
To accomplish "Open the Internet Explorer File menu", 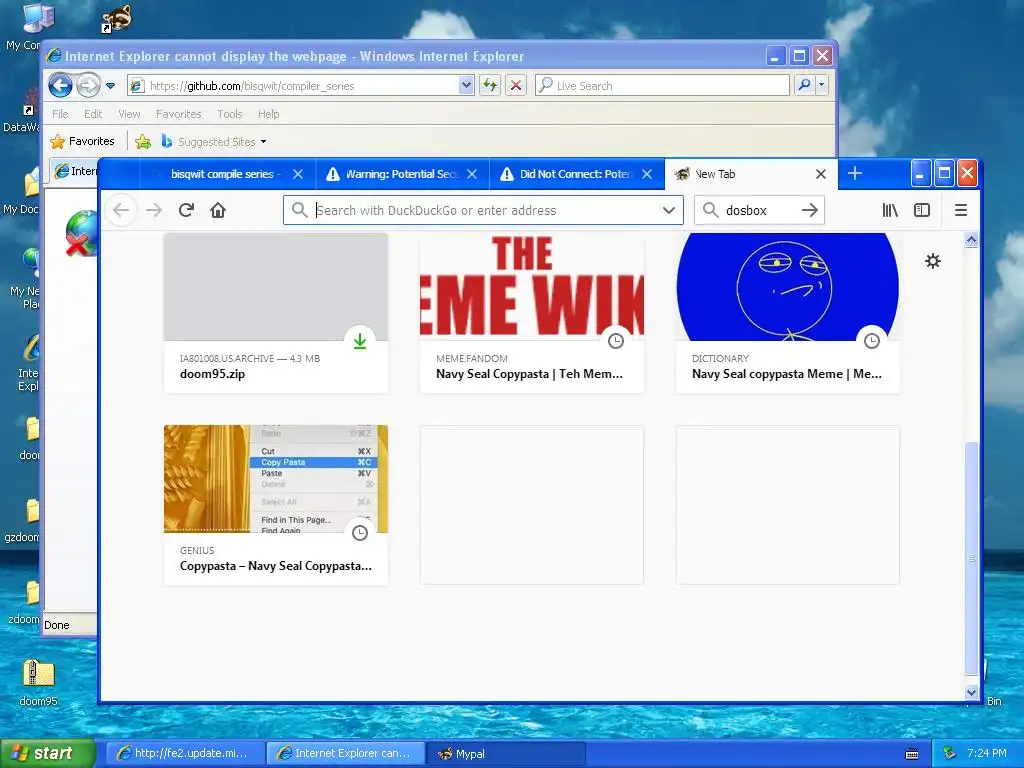I will 60,114.
